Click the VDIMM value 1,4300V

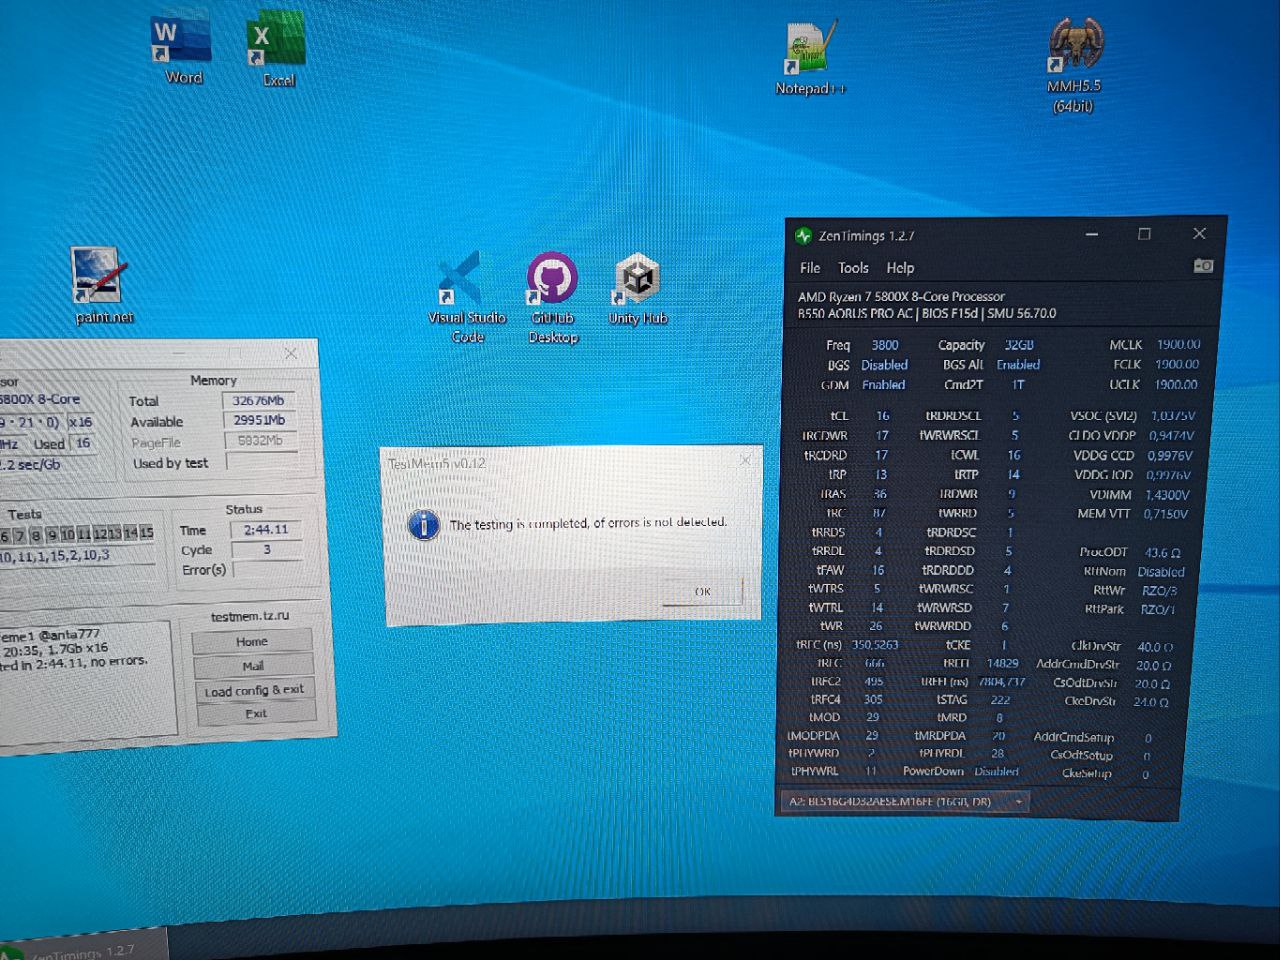pyautogui.click(x=1167, y=495)
